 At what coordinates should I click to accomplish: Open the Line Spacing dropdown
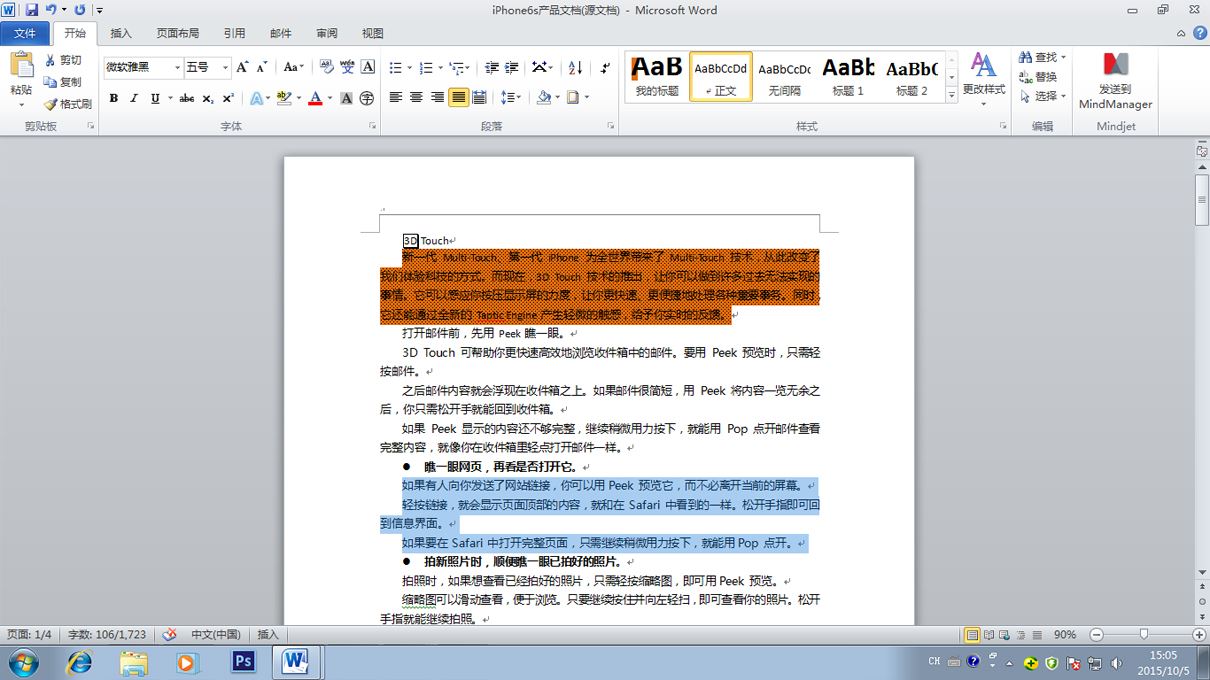(x=510, y=98)
